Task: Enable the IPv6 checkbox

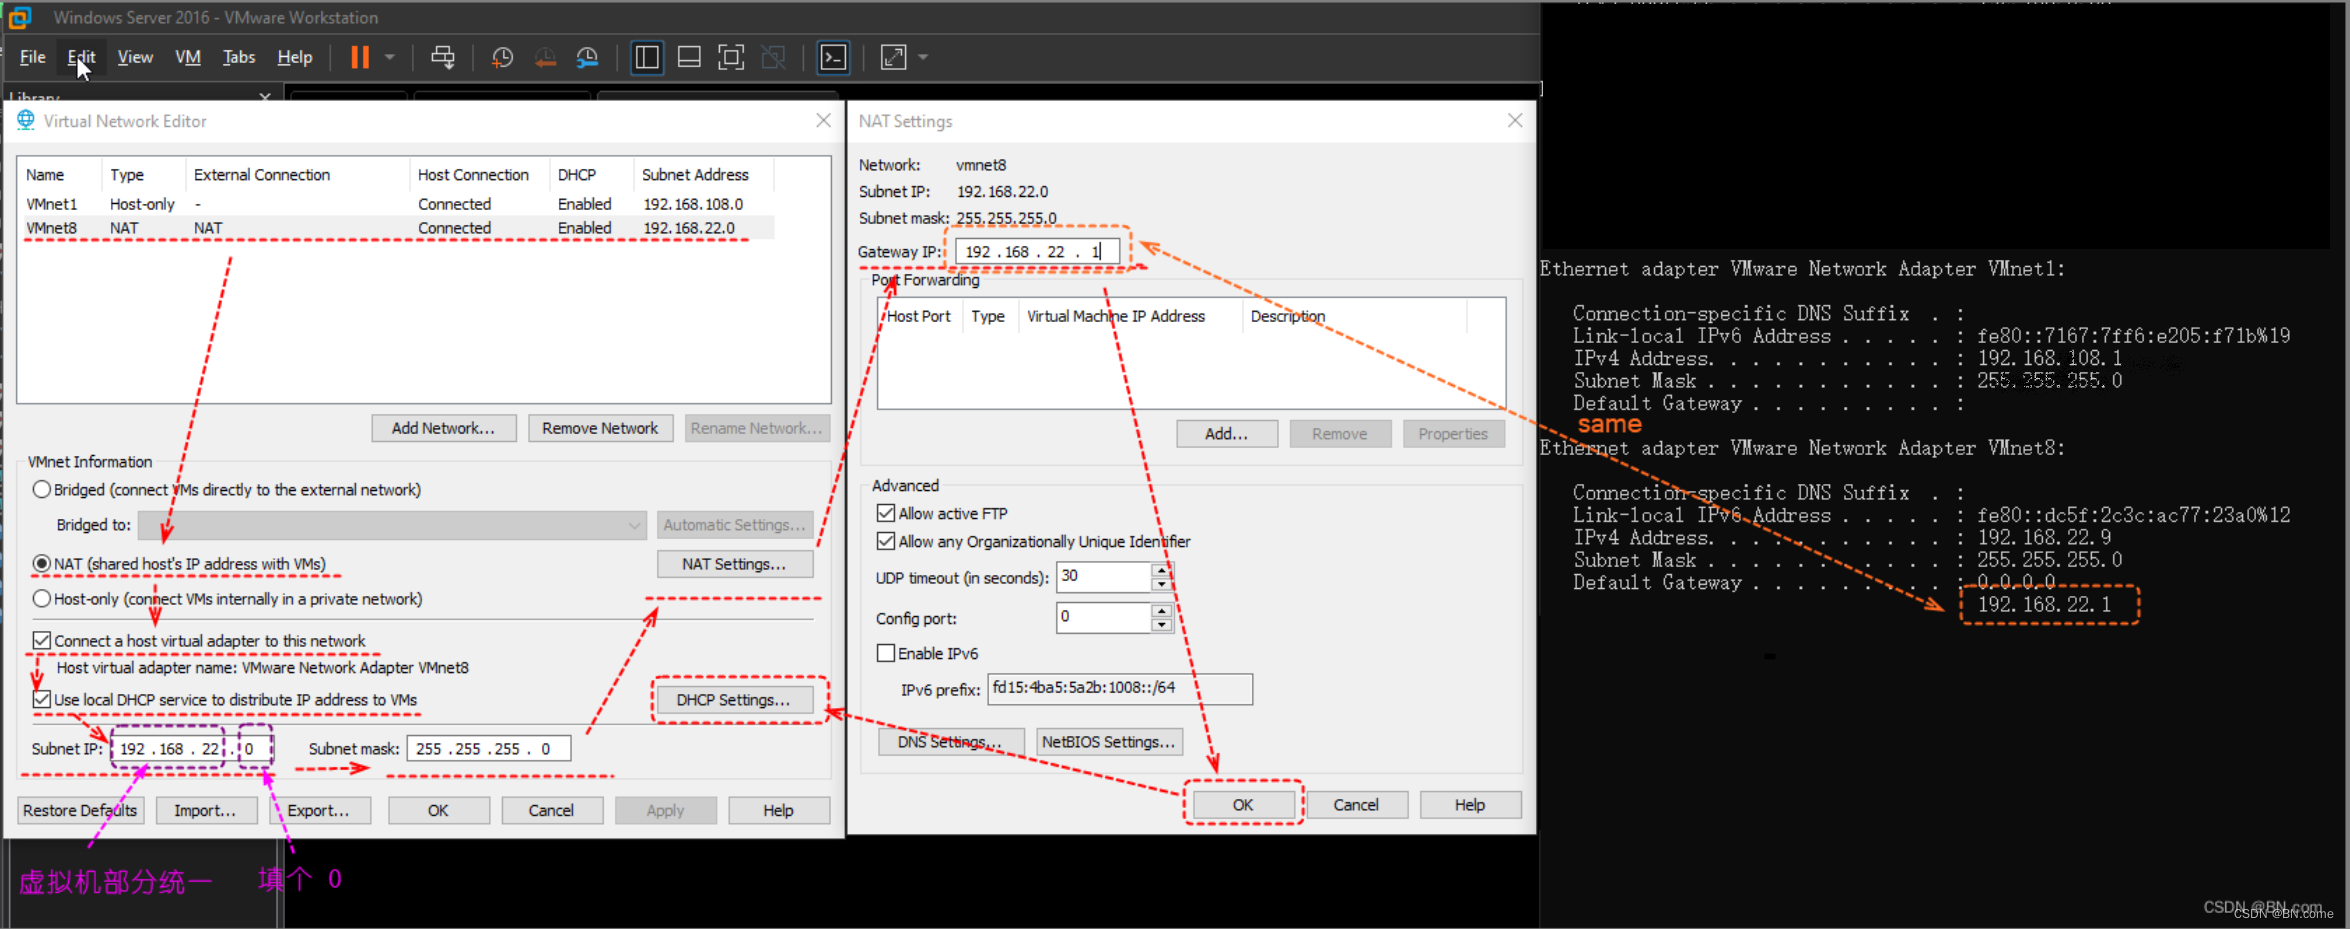Action: 886,653
